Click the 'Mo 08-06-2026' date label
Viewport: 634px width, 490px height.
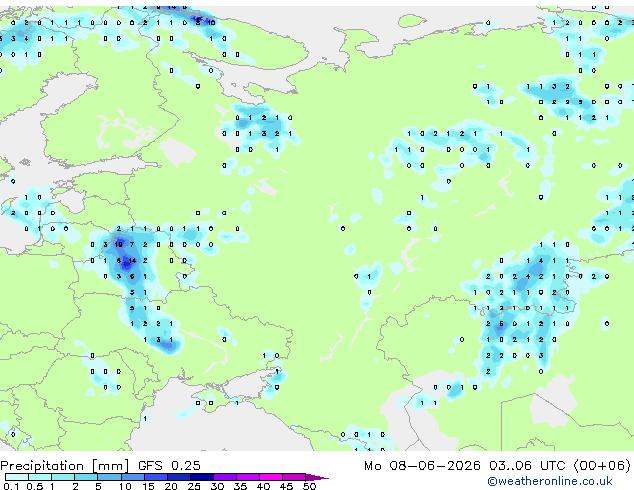coord(422,466)
